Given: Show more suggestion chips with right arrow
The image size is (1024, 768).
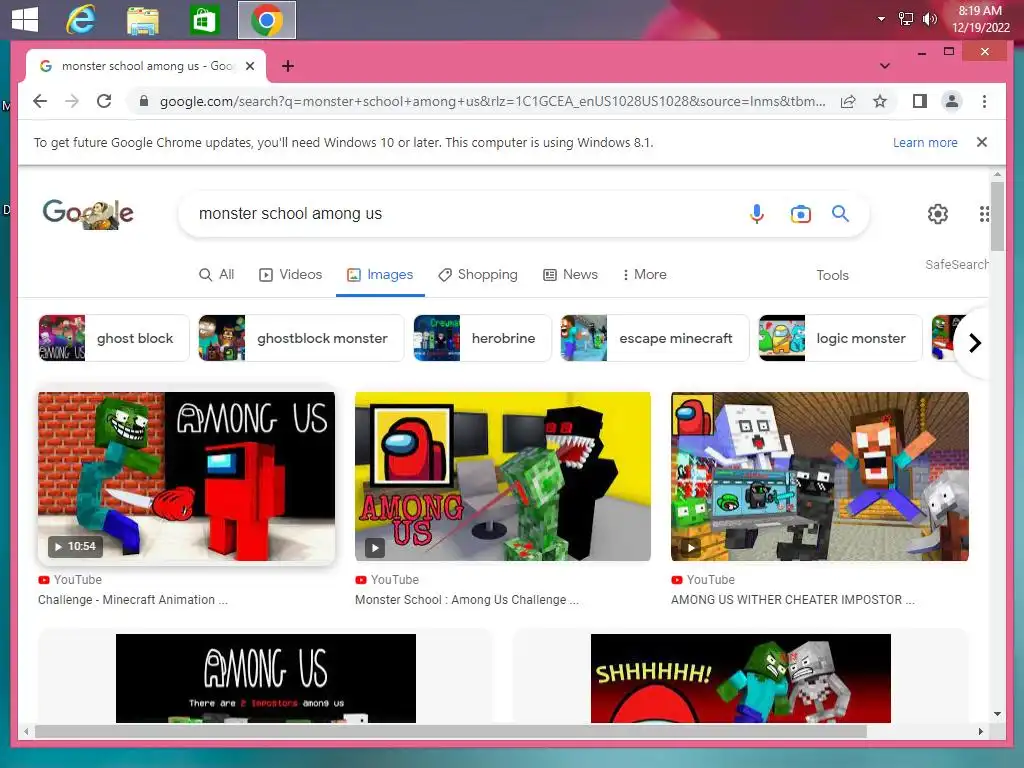Looking at the screenshot, I should pyautogui.click(x=974, y=343).
